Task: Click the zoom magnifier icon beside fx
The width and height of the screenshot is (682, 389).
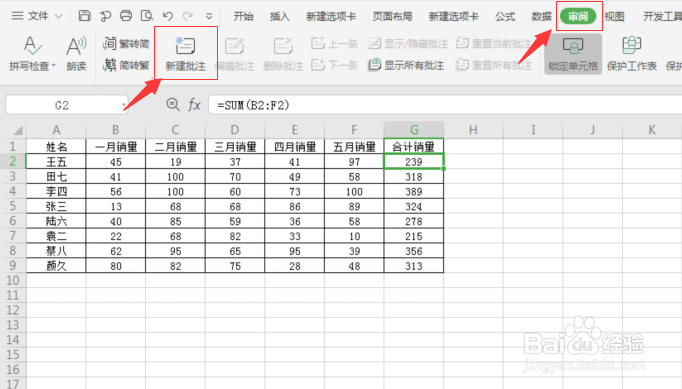Action: point(173,104)
